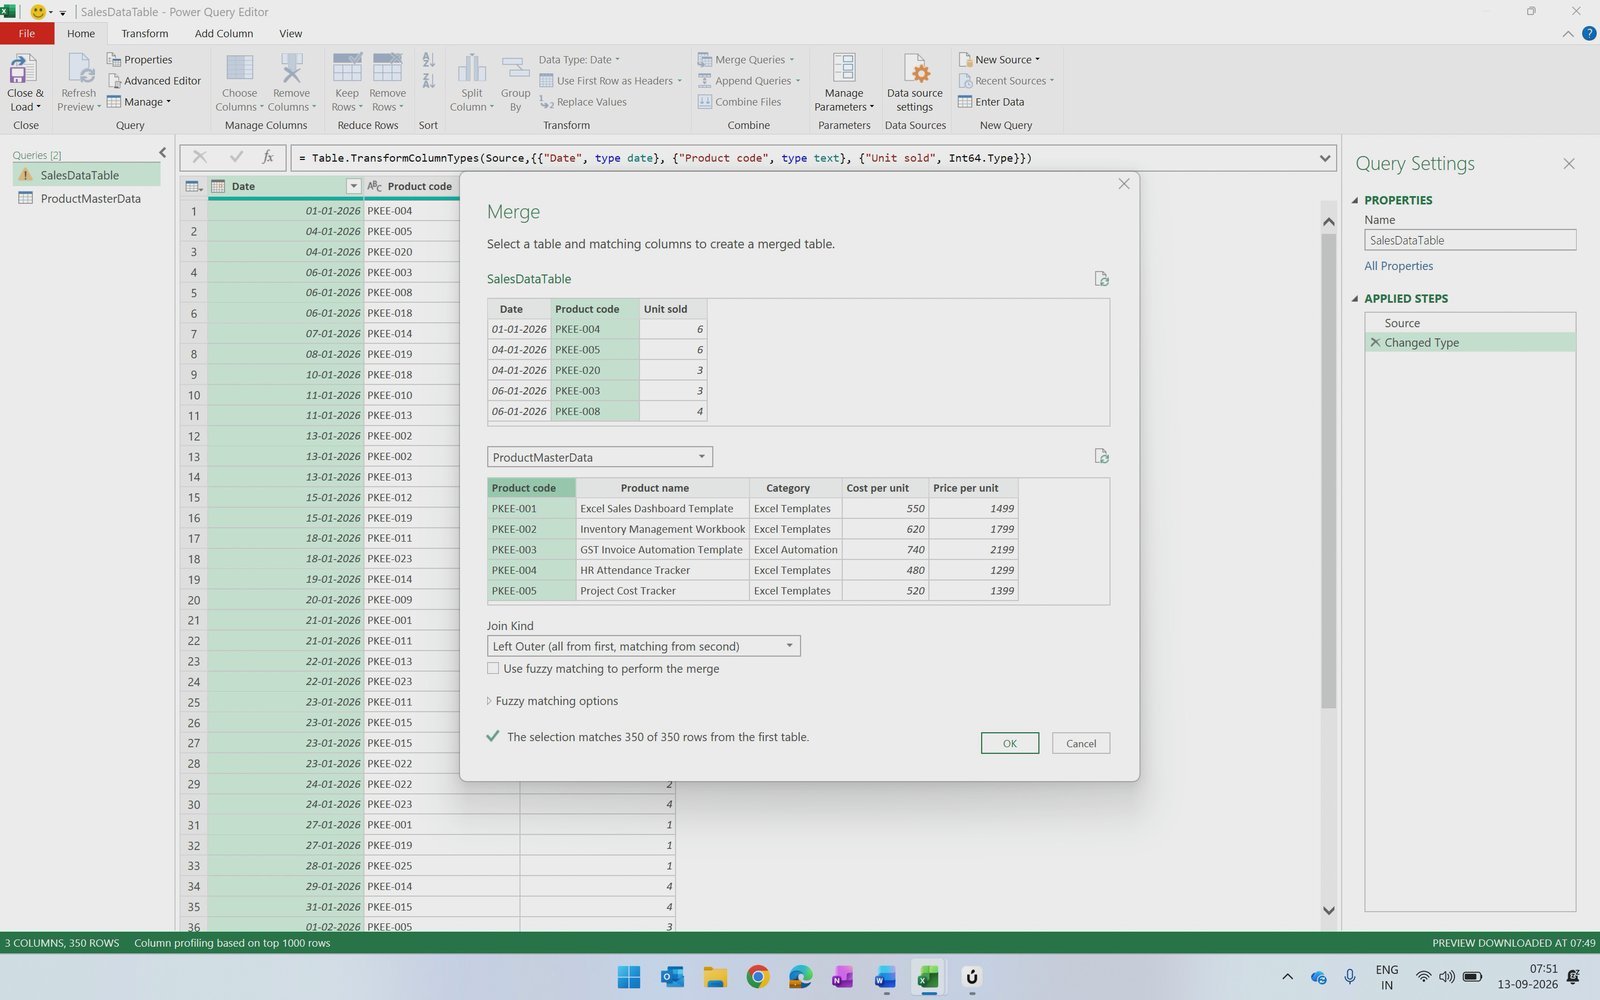Click the table corner menu icon

click(x=194, y=186)
